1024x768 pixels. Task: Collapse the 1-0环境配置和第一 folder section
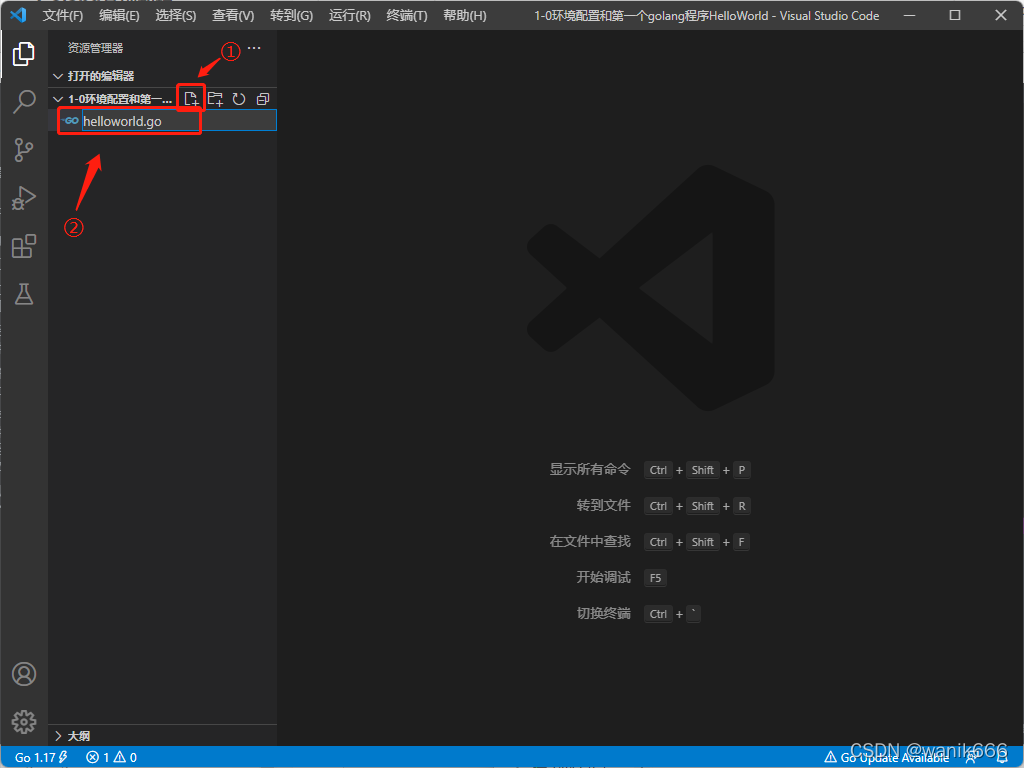click(x=112, y=99)
